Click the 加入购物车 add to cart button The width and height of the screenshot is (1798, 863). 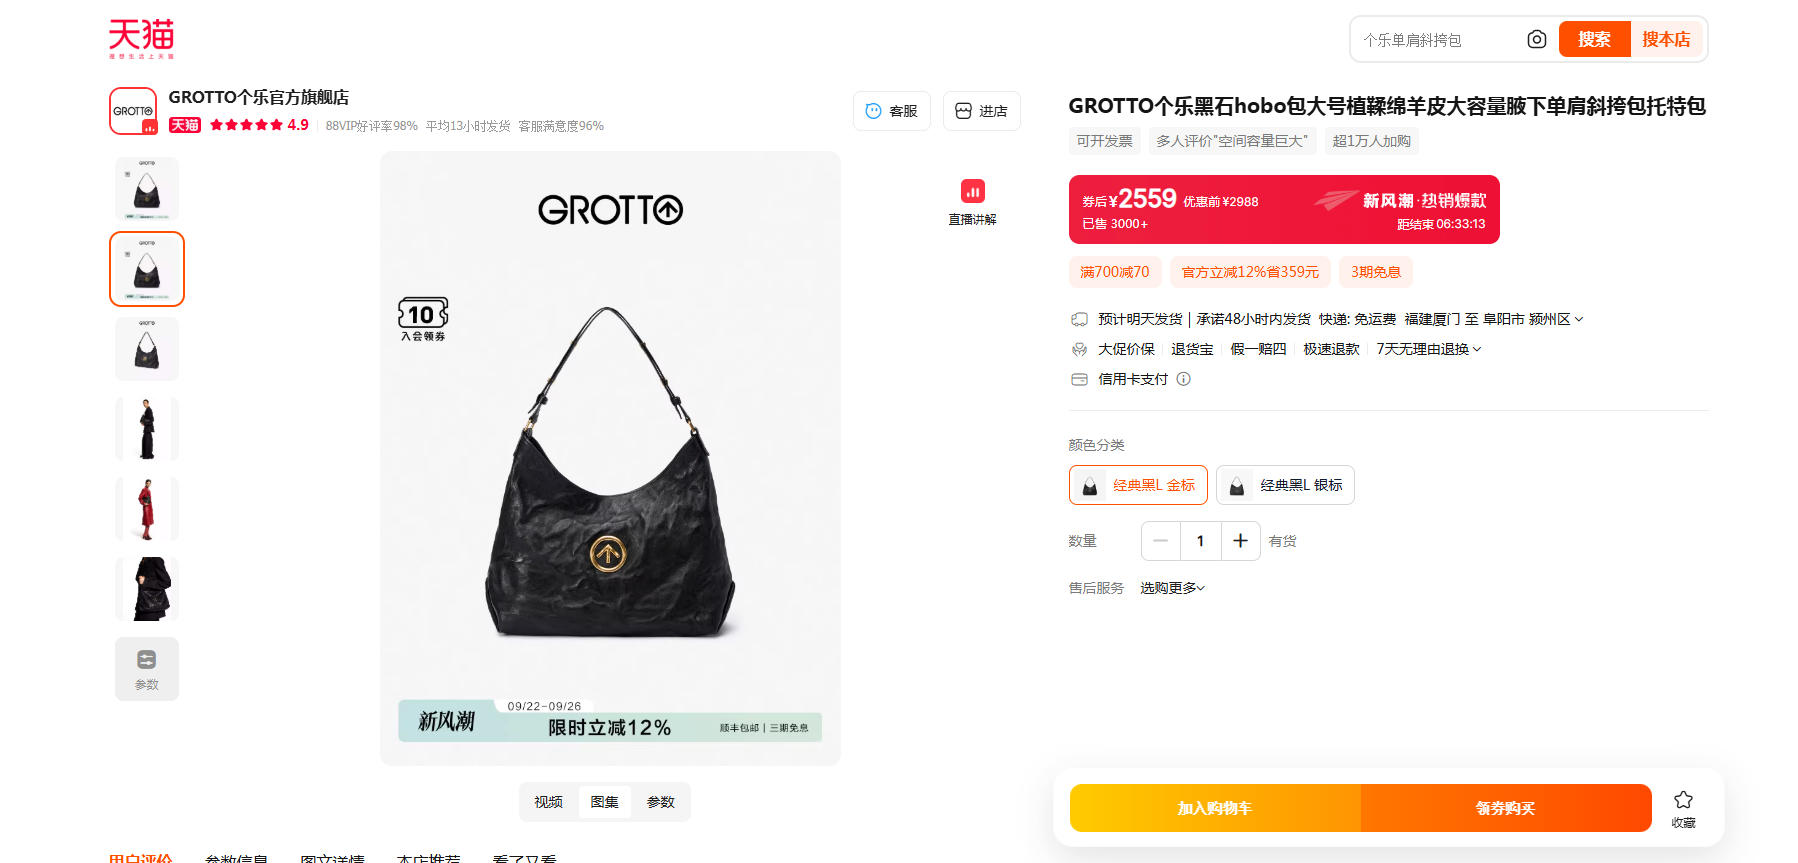point(1215,808)
